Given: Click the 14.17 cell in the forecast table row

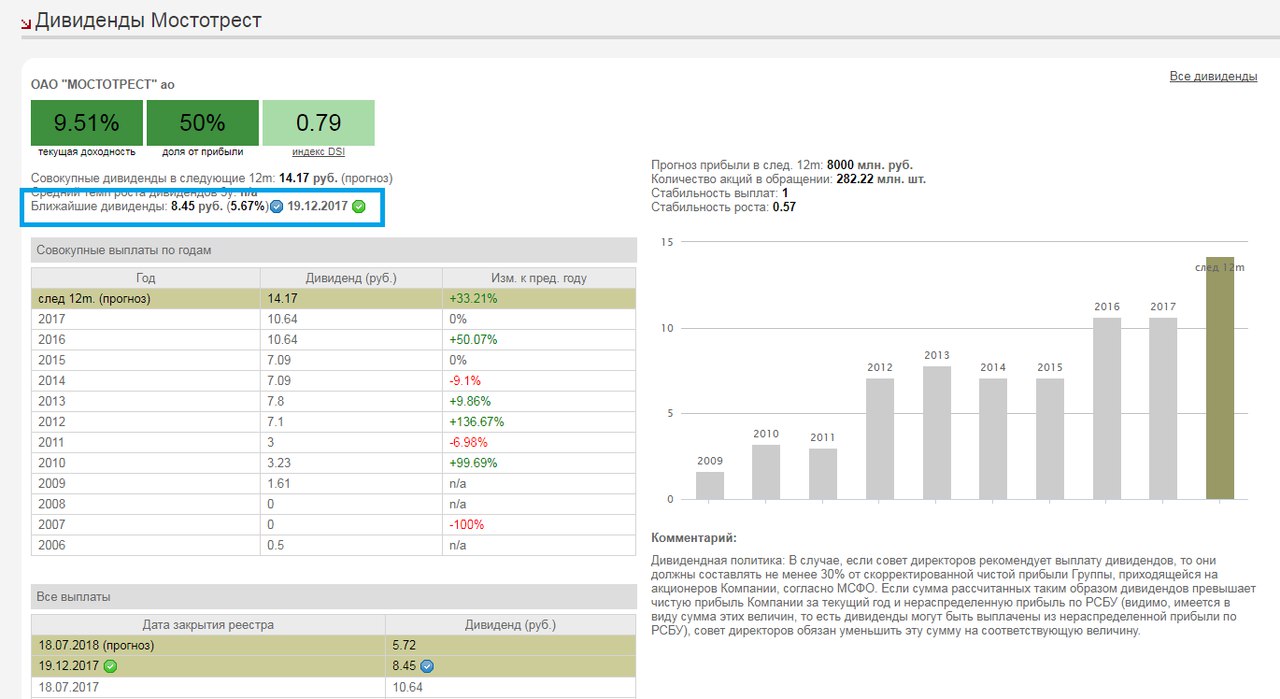Looking at the screenshot, I should click(x=351, y=298).
